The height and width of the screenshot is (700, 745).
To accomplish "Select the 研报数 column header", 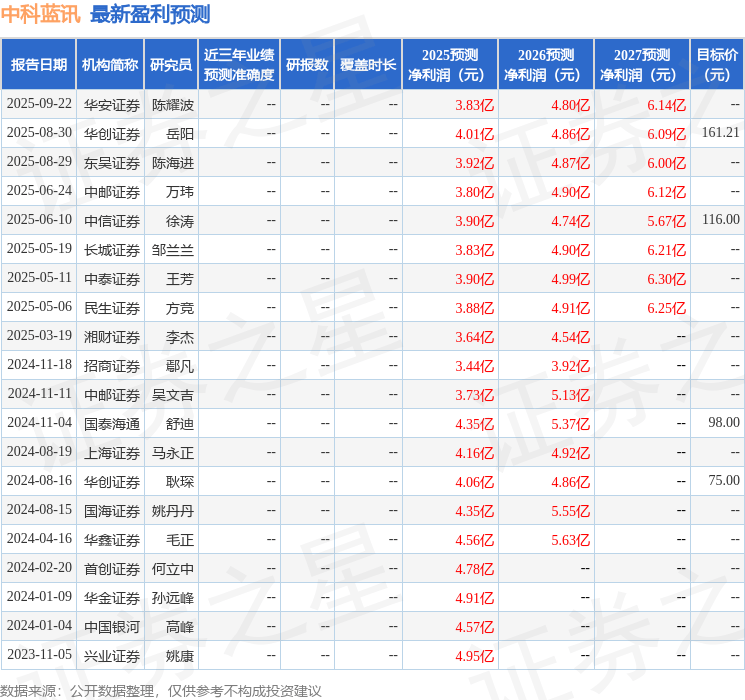I will [306, 65].
